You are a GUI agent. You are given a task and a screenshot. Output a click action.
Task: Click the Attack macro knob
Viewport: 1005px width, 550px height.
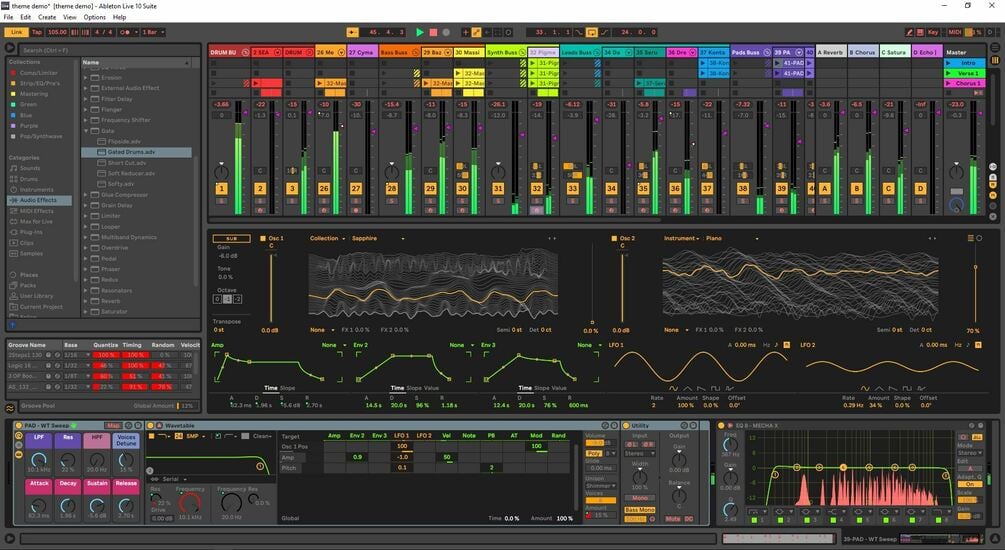(38, 506)
